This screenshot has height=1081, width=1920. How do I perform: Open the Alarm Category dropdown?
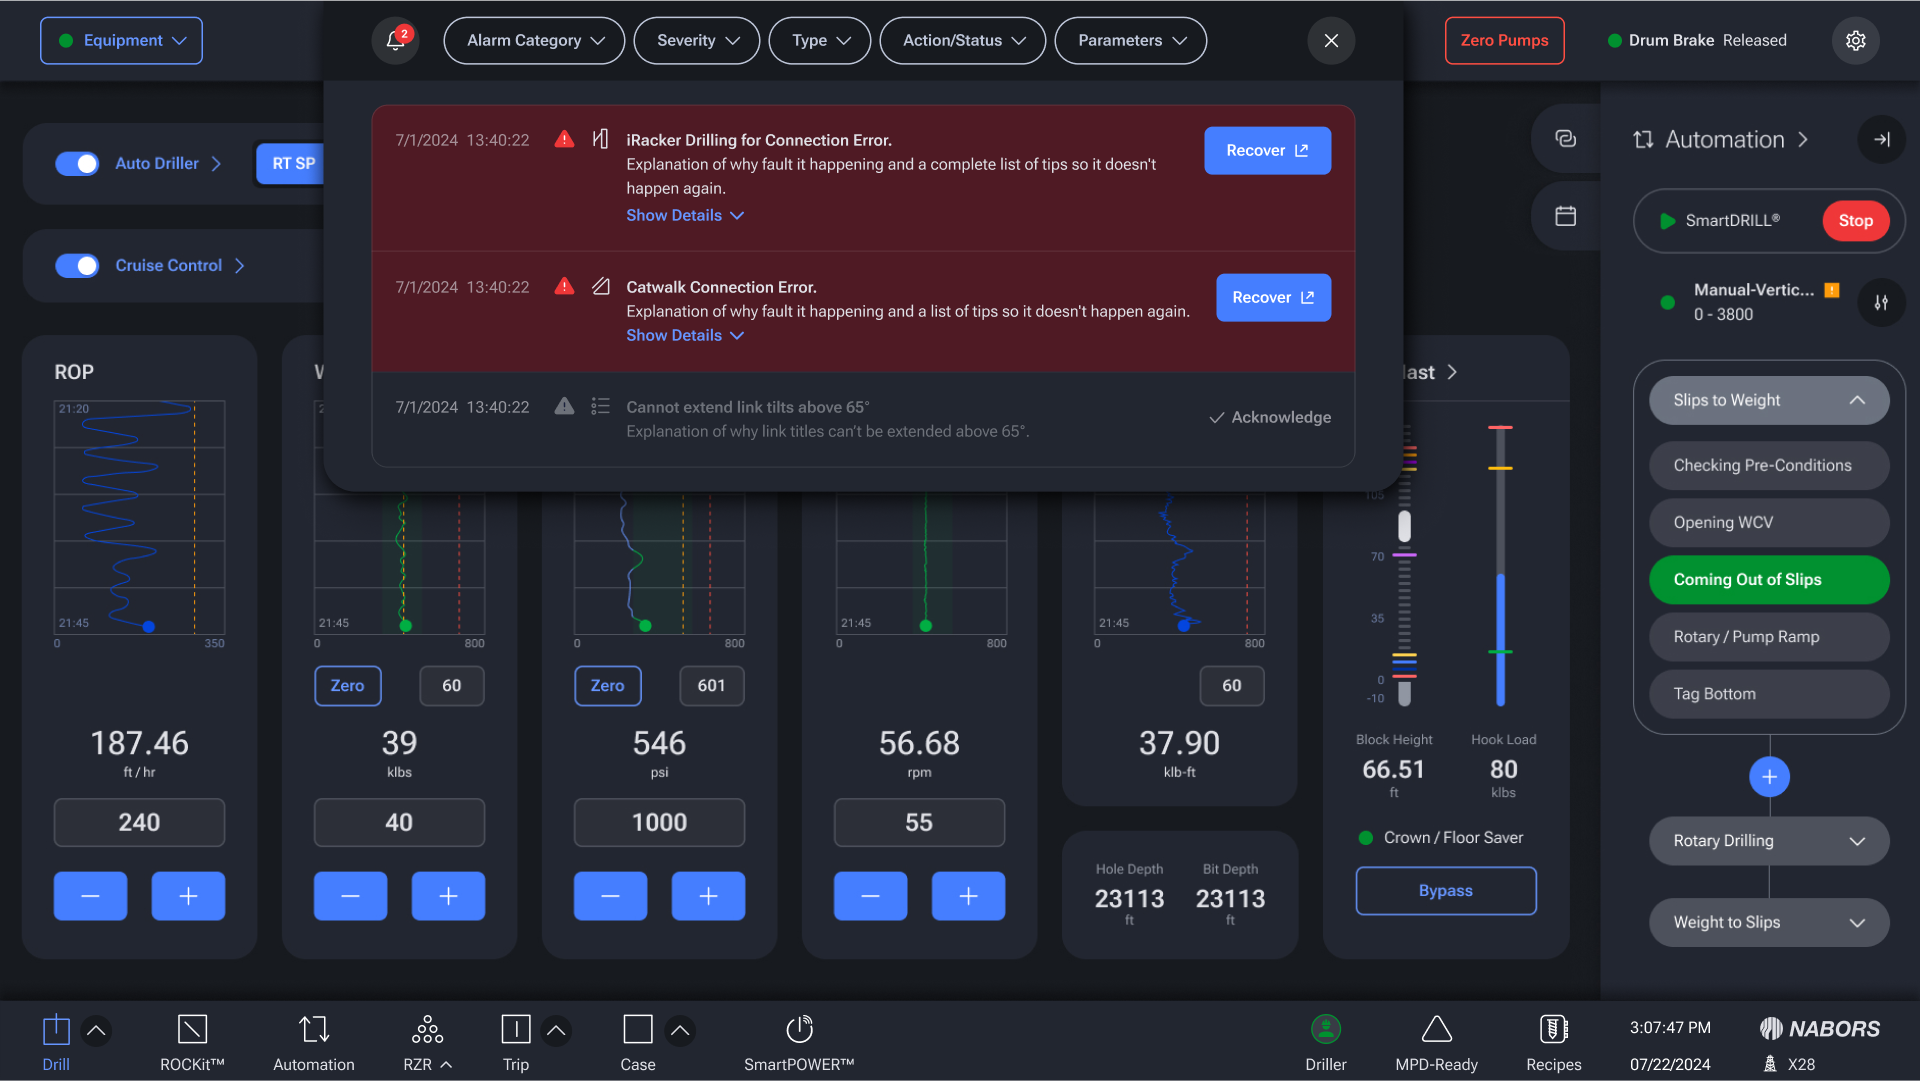[534, 41]
